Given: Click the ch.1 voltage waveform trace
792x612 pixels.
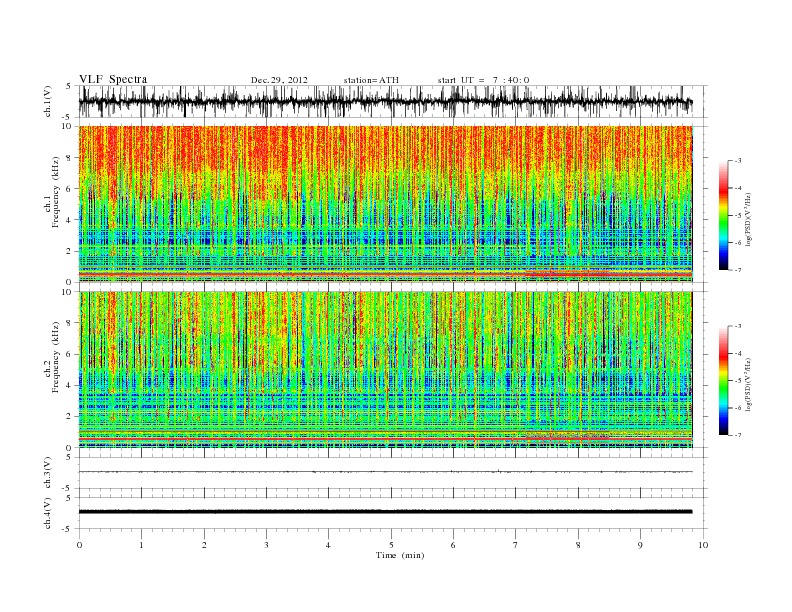Looking at the screenshot, I should click(385, 102).
